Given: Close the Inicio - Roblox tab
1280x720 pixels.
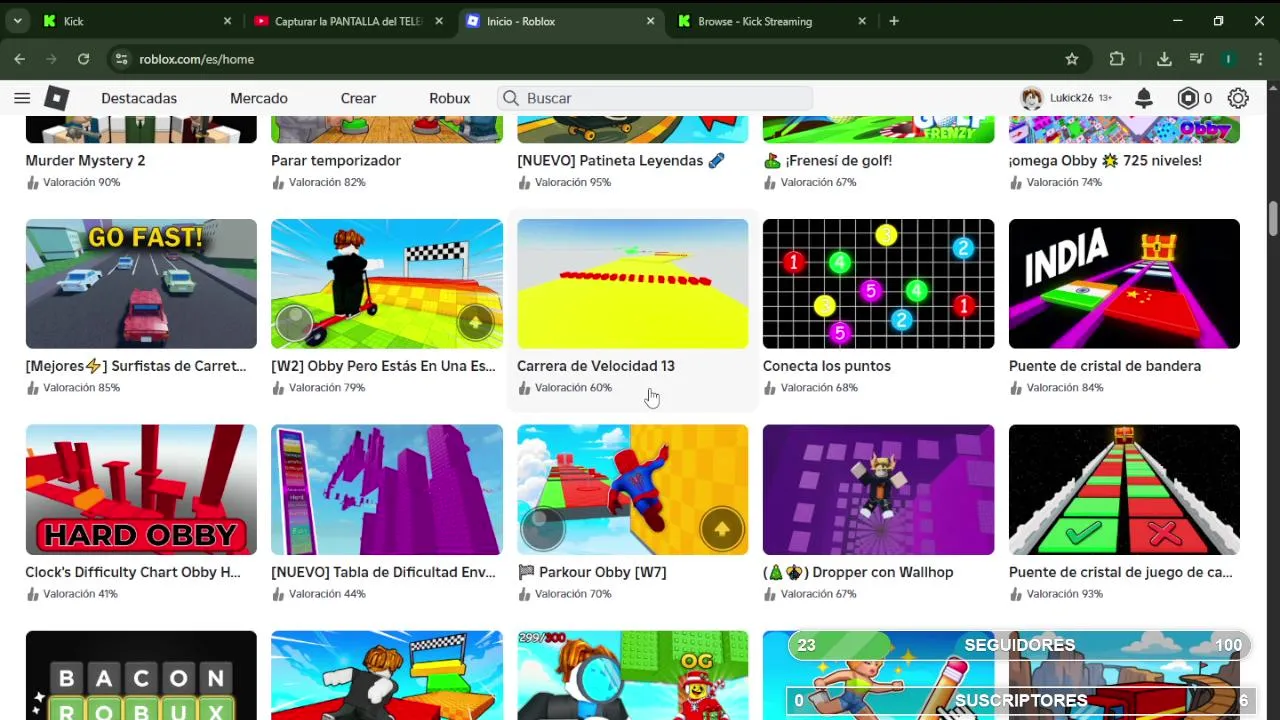Looking at the screenshot, I should pos(651,21).
